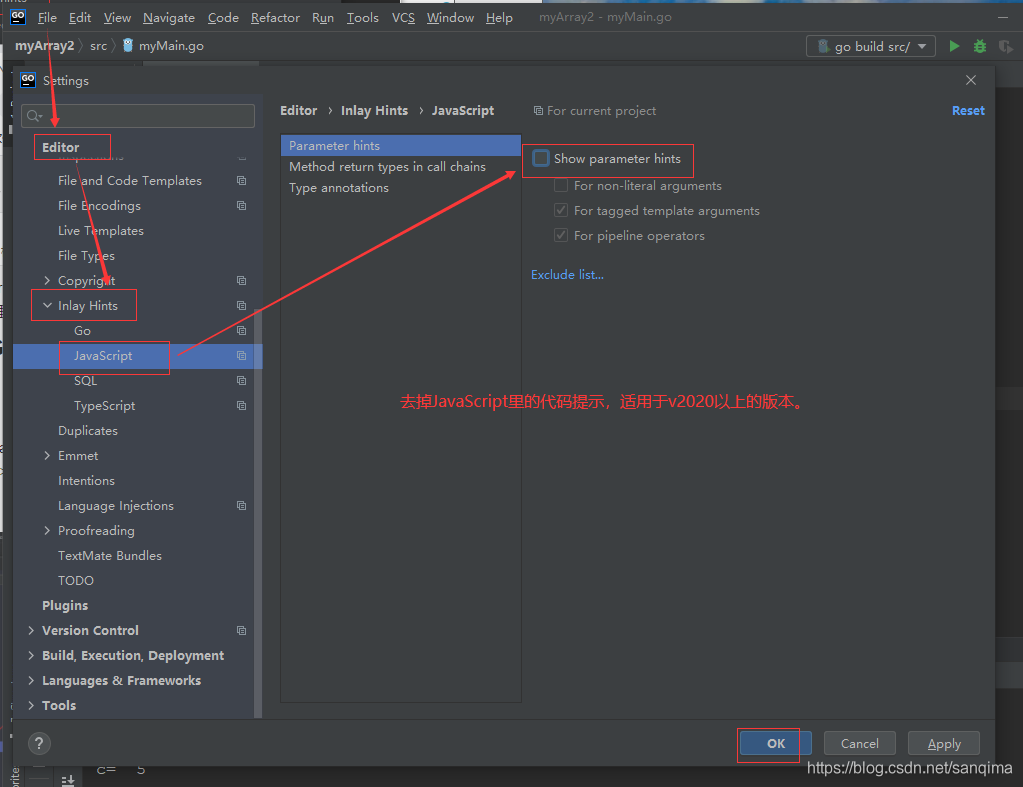Image resolution: width=1023 pixels, height=787 pixels.
Task: Click project-level icon next to JavaScript item
Action: pyautogui.click(x=241, y=356)
